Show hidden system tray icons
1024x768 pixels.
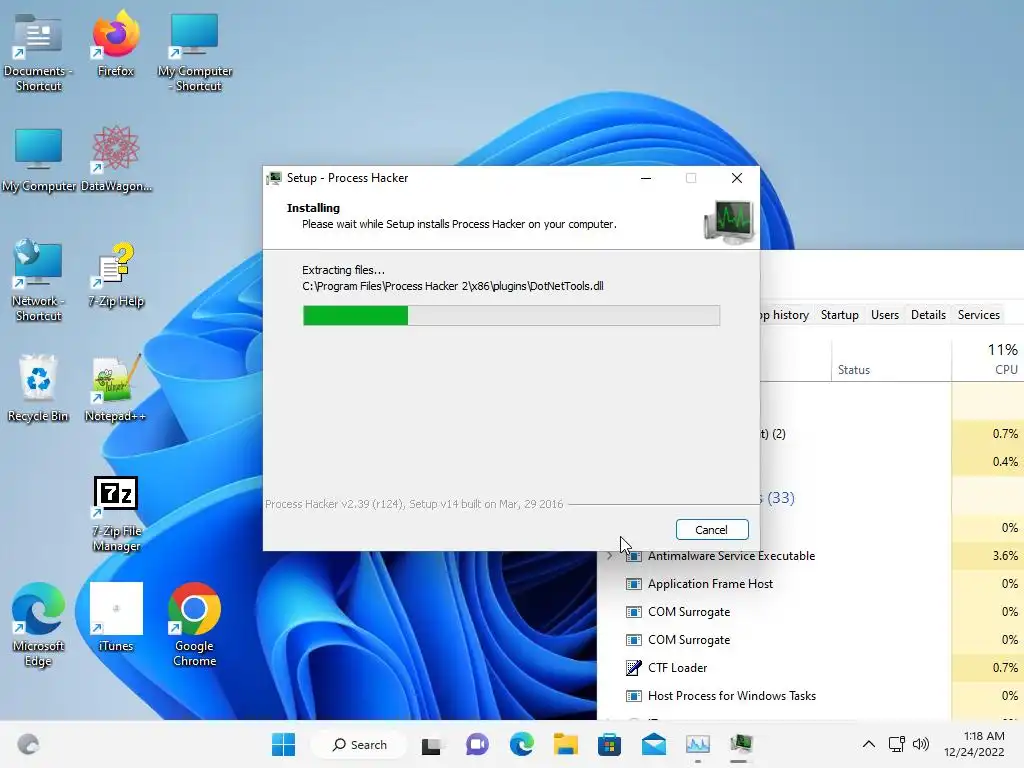coord(869,744)
